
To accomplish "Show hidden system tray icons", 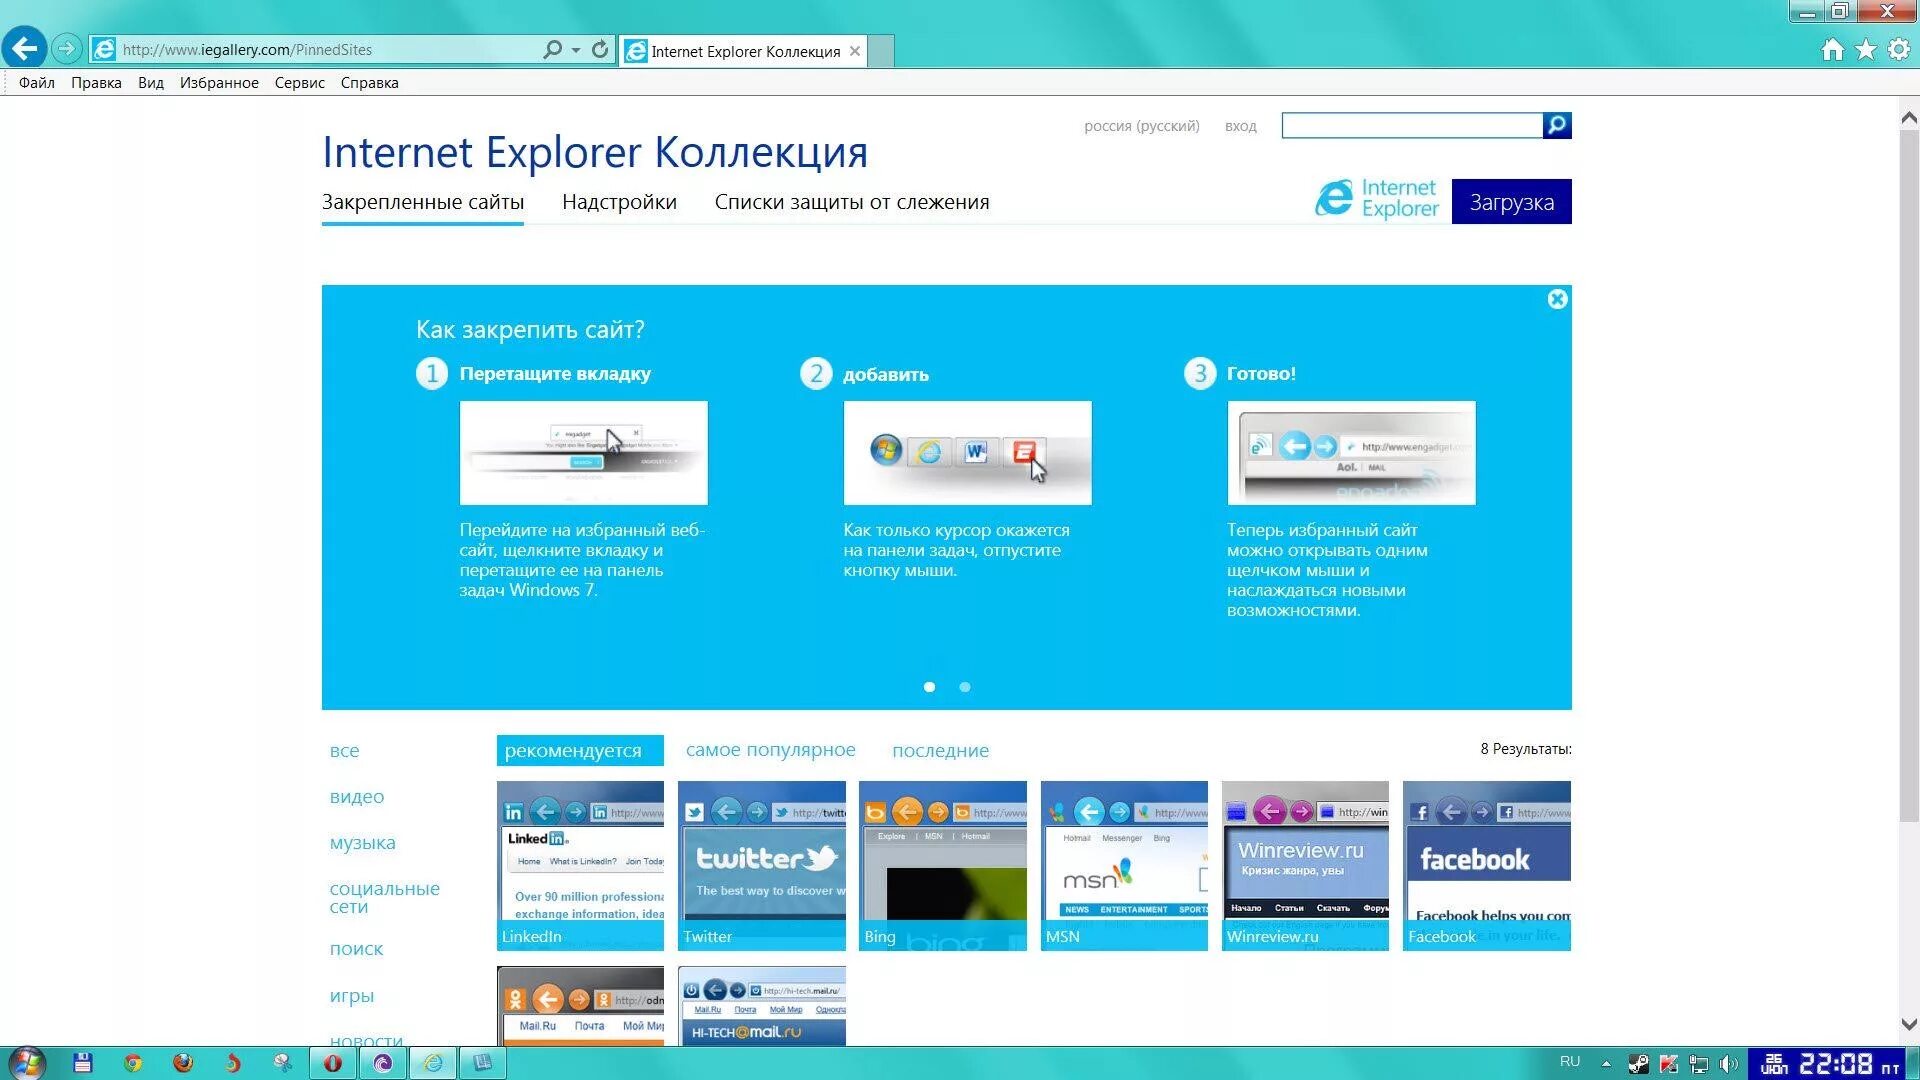I will 1606,1063.
